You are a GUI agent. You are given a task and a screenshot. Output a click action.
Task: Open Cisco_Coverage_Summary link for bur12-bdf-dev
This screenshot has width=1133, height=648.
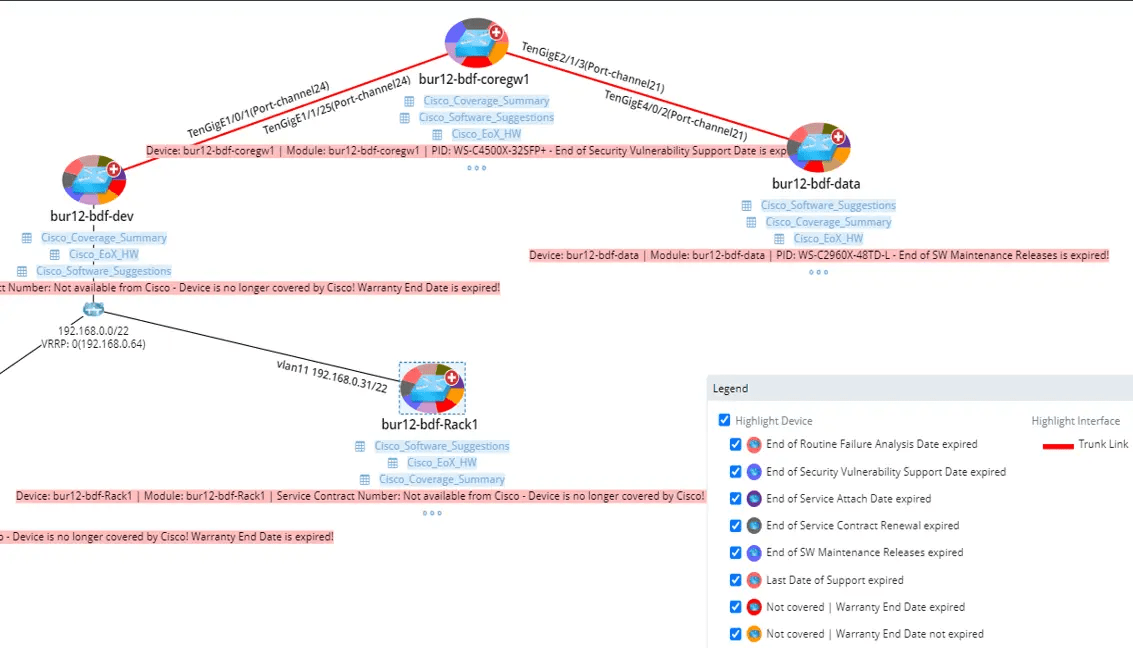pos(104,237)
